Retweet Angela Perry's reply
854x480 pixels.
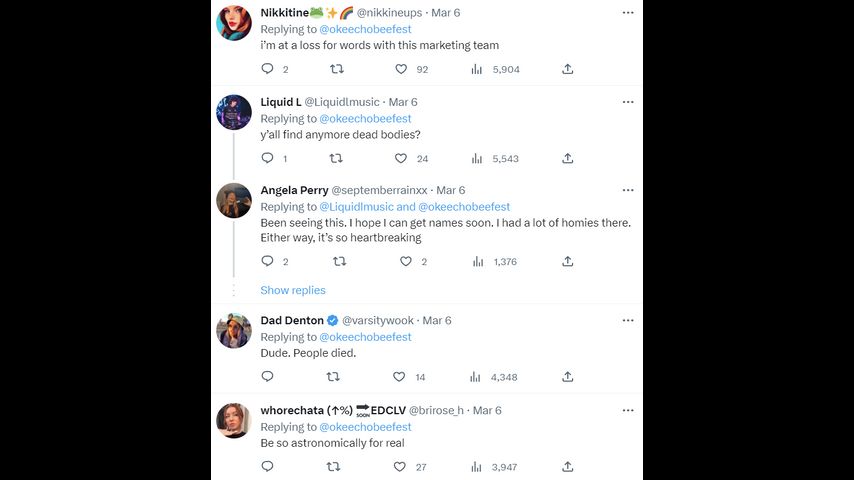click(x=339, y=261)
